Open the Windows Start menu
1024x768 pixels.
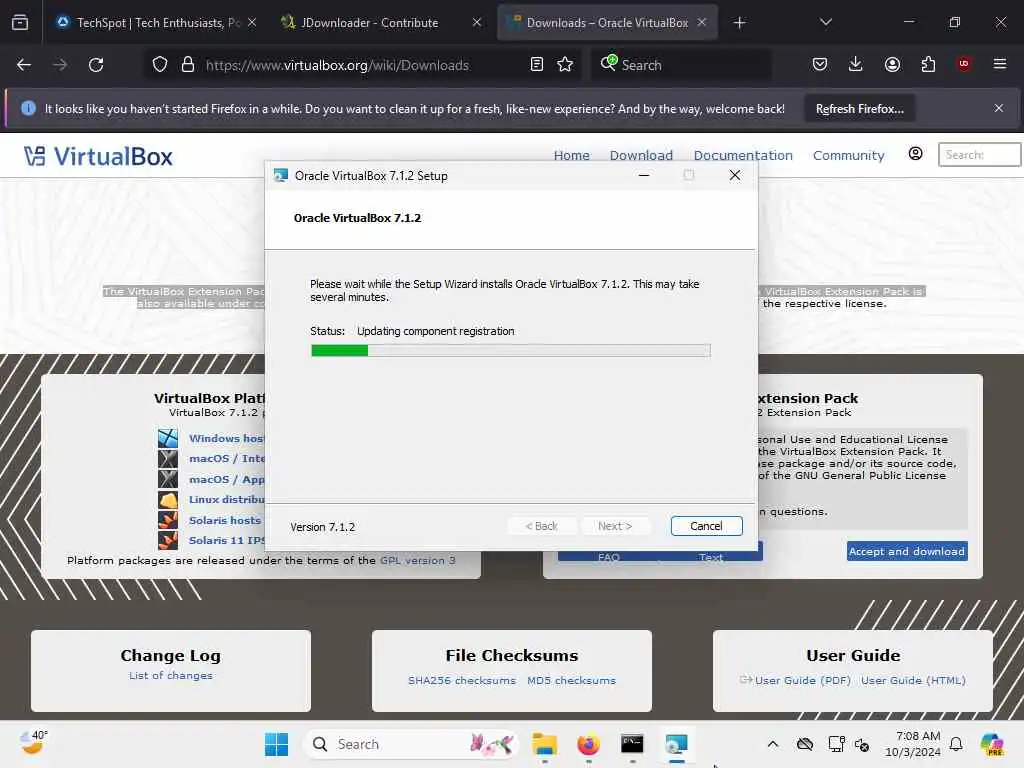[x=276, y=744]
